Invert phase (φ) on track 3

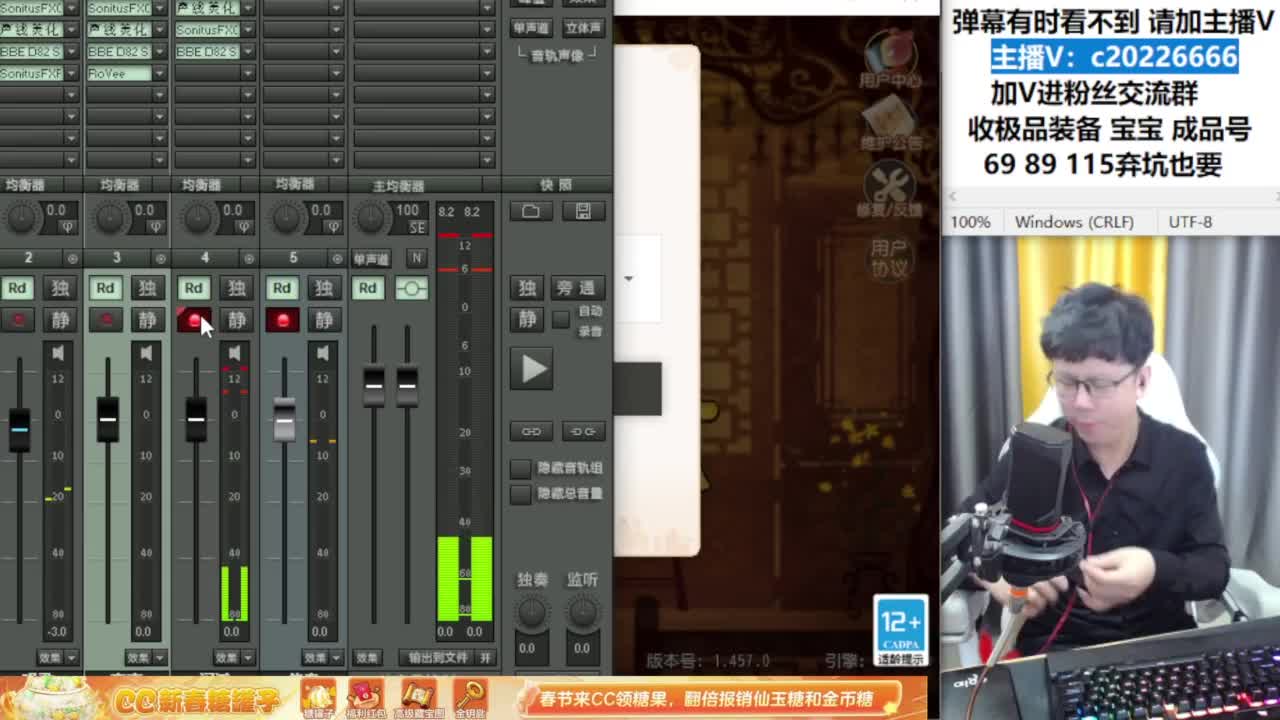[156, 227]
